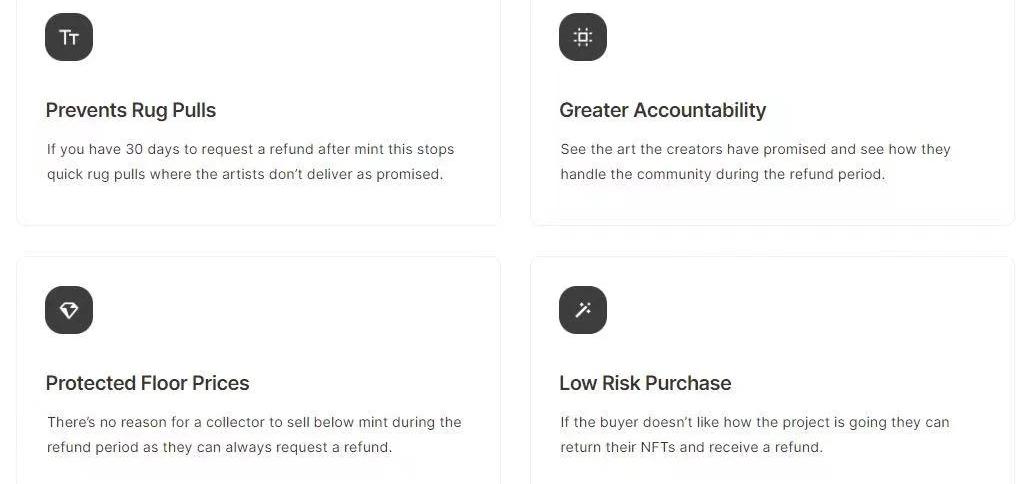Click the line starting "If you have 30 days"

point(250,149)
